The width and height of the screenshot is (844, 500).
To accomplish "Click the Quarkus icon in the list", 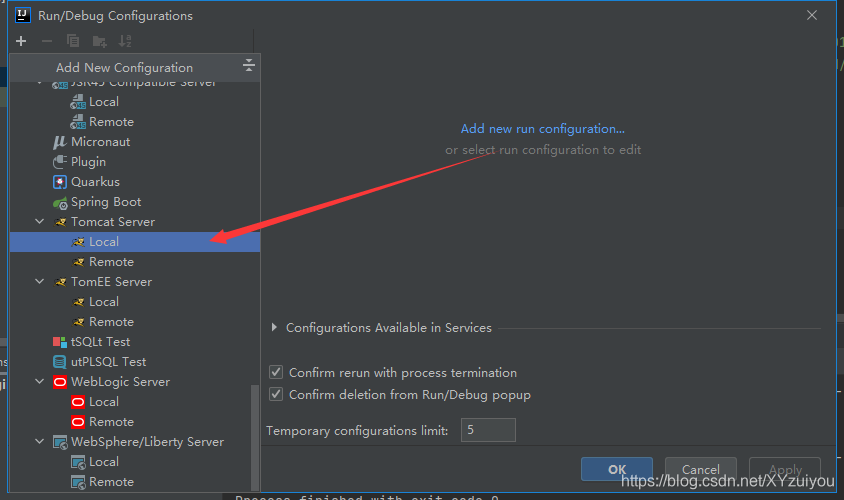I will 60,182.
